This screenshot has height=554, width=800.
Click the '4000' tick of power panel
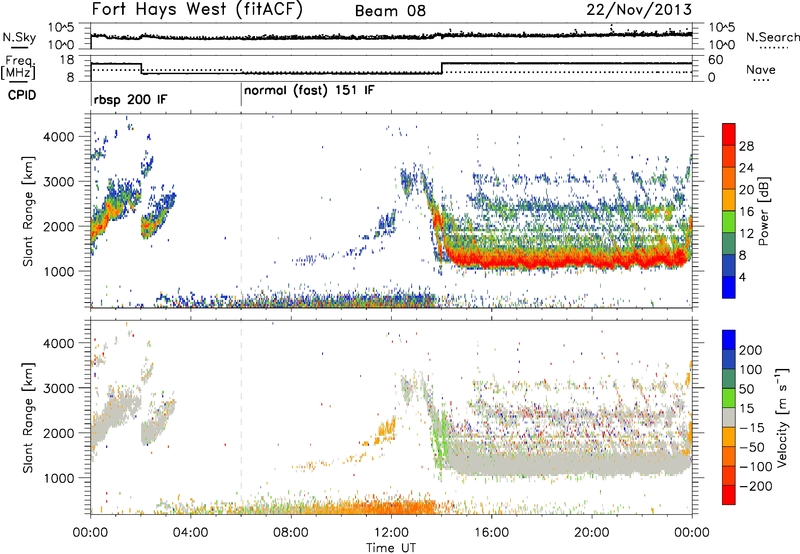[59, 137]
